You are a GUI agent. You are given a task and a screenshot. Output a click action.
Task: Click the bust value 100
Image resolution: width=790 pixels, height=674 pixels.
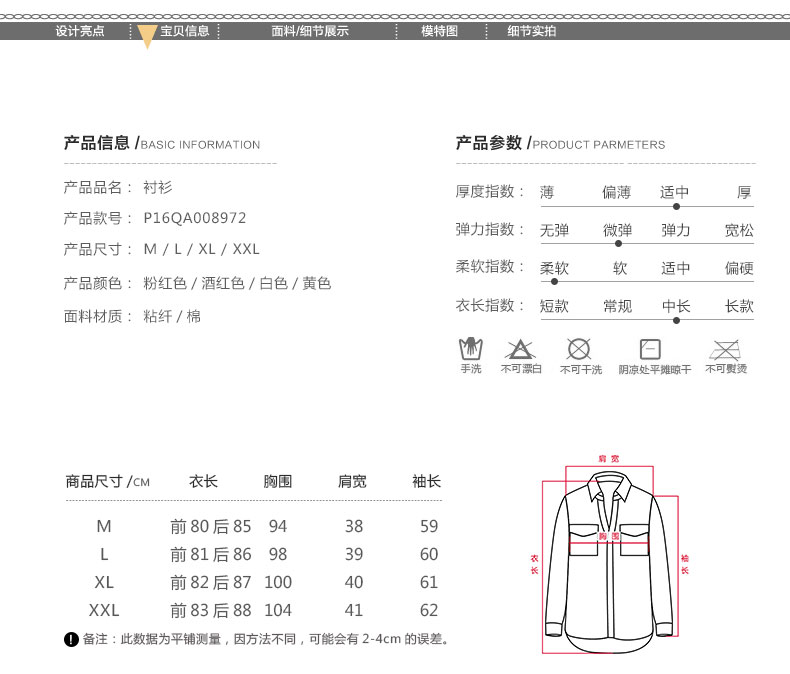tap(278, 582)
